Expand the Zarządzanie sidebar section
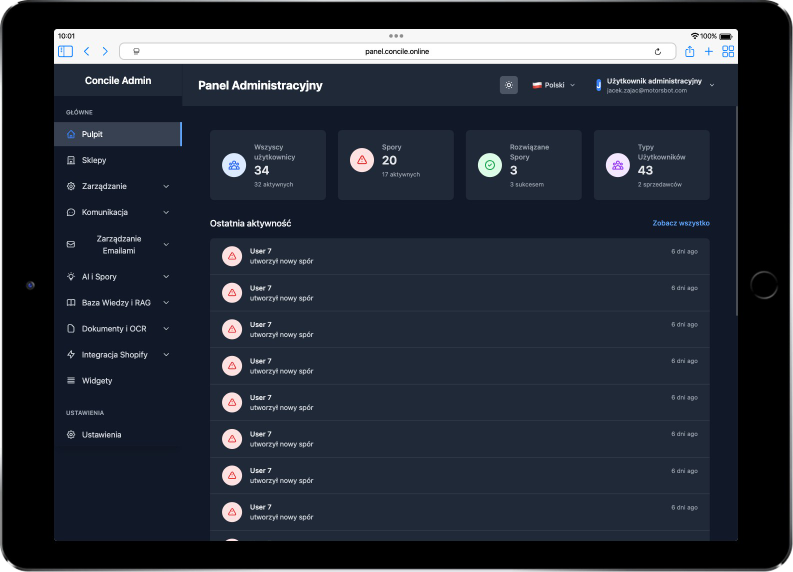The image size is (793, 572). 117,186
